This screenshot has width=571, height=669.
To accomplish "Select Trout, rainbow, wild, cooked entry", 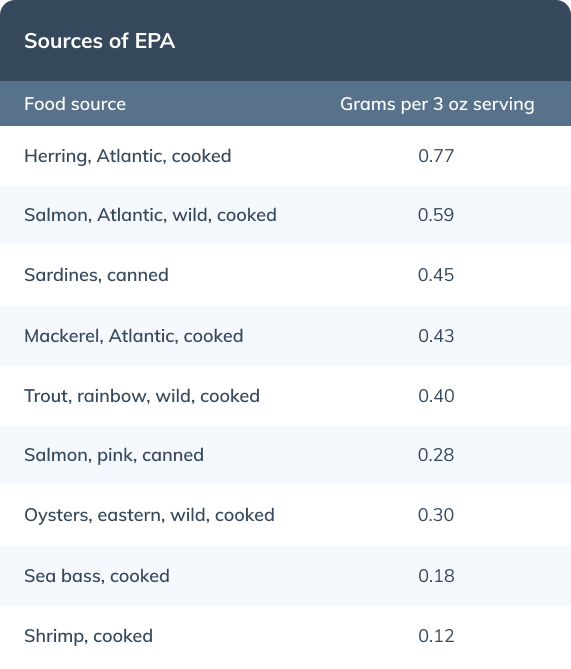I will [x=142, y=396].
